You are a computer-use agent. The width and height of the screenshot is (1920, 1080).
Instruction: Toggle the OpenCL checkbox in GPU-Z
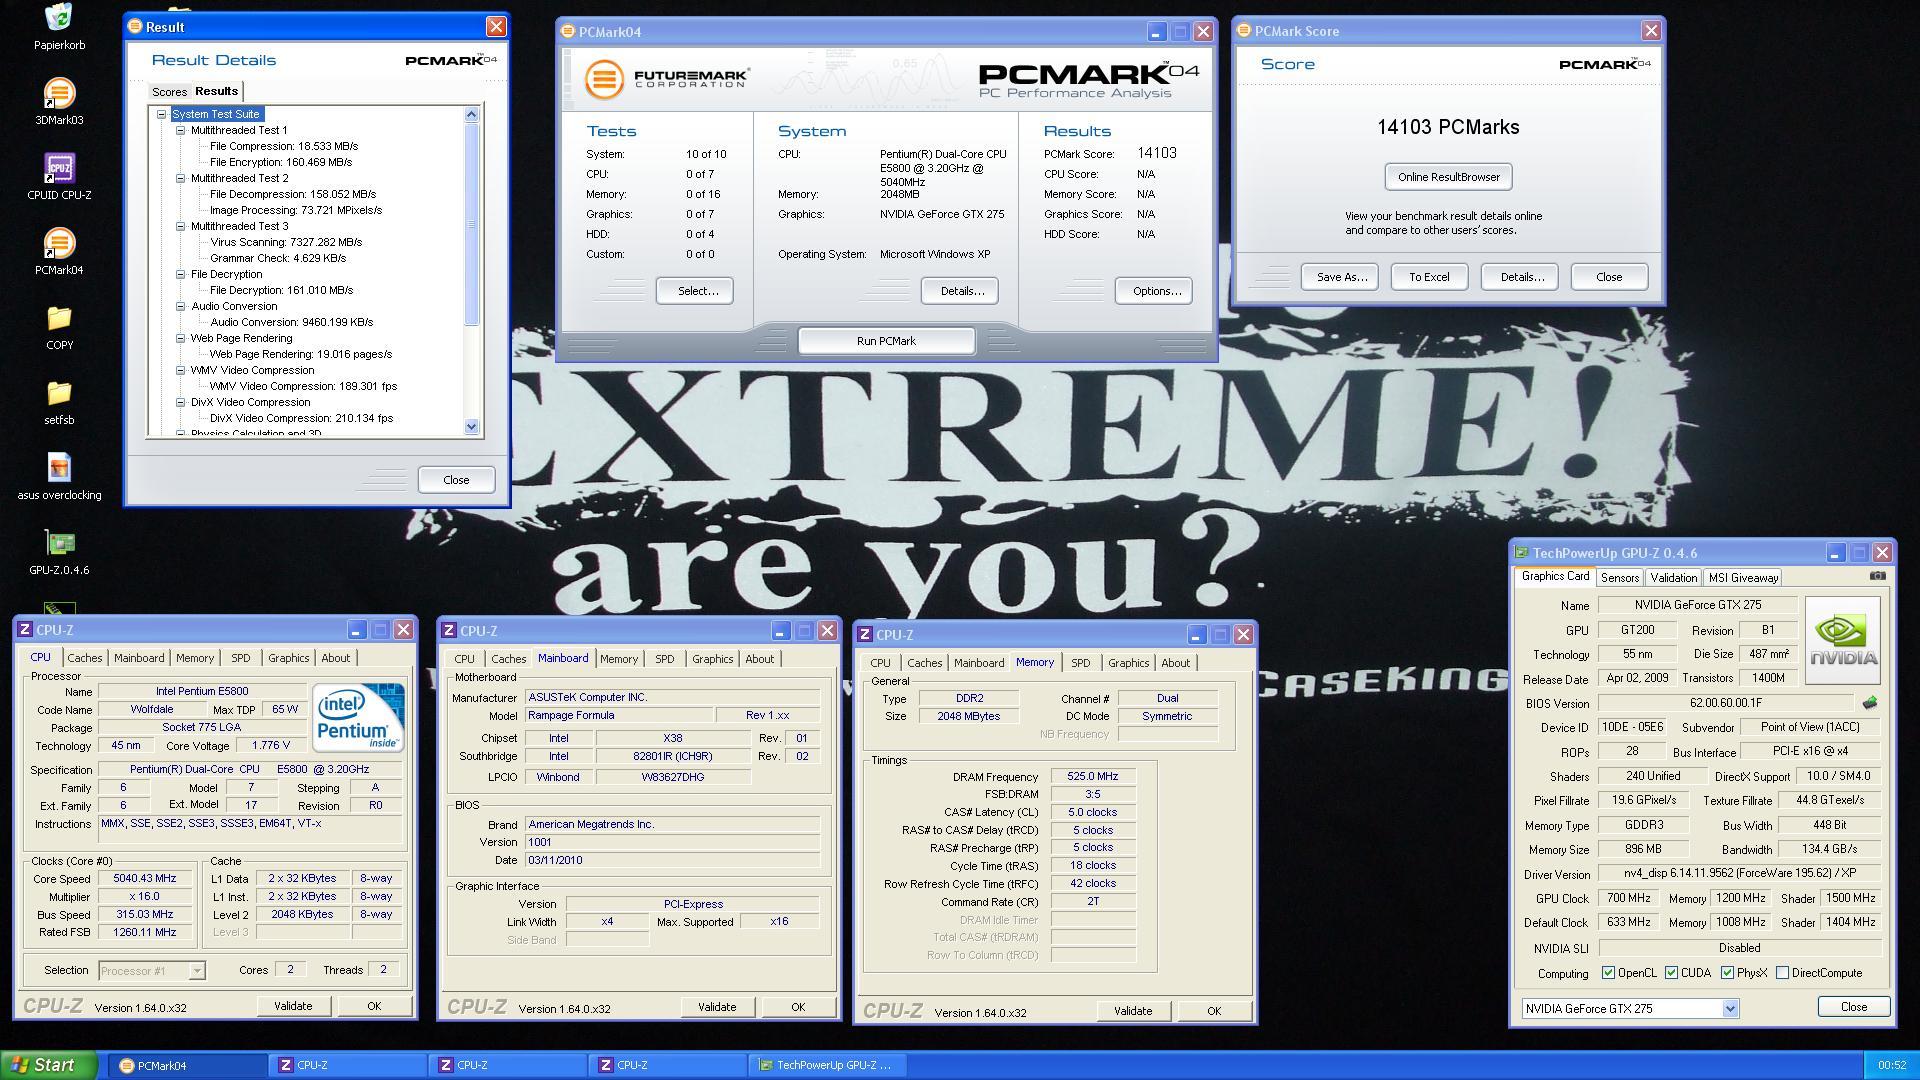coord(1608,972)
